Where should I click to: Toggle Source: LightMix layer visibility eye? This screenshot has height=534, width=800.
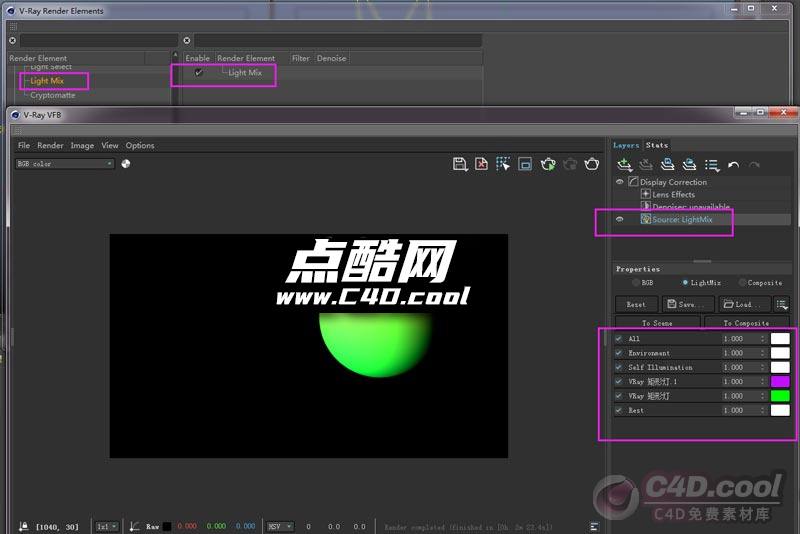[619, 219]
